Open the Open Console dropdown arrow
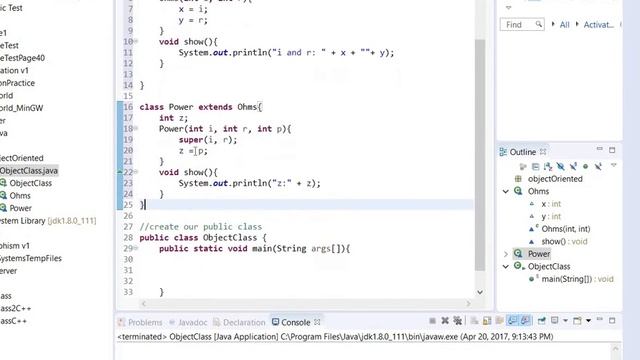 [x=588, y=321]
